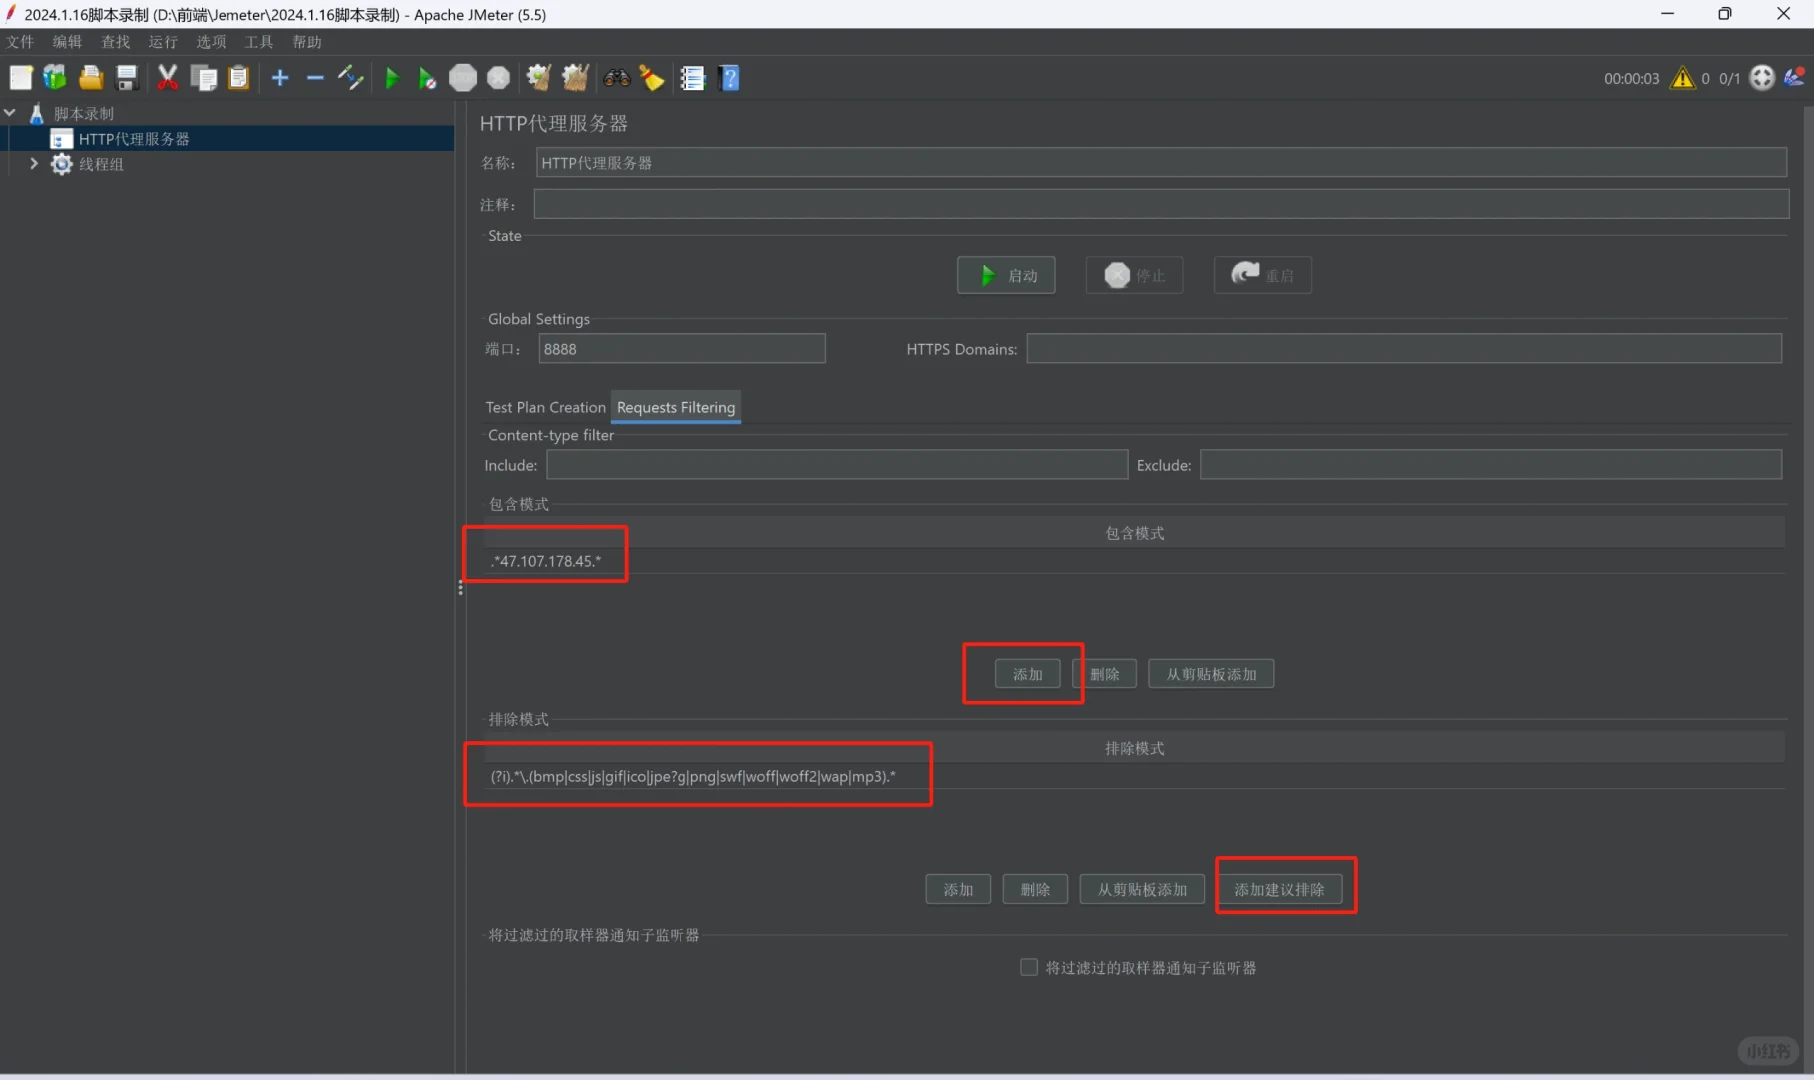Screen dimensions: 1814x1080
Task: Switch to Test Plan Creation tab
Action: tap(545, 407)
